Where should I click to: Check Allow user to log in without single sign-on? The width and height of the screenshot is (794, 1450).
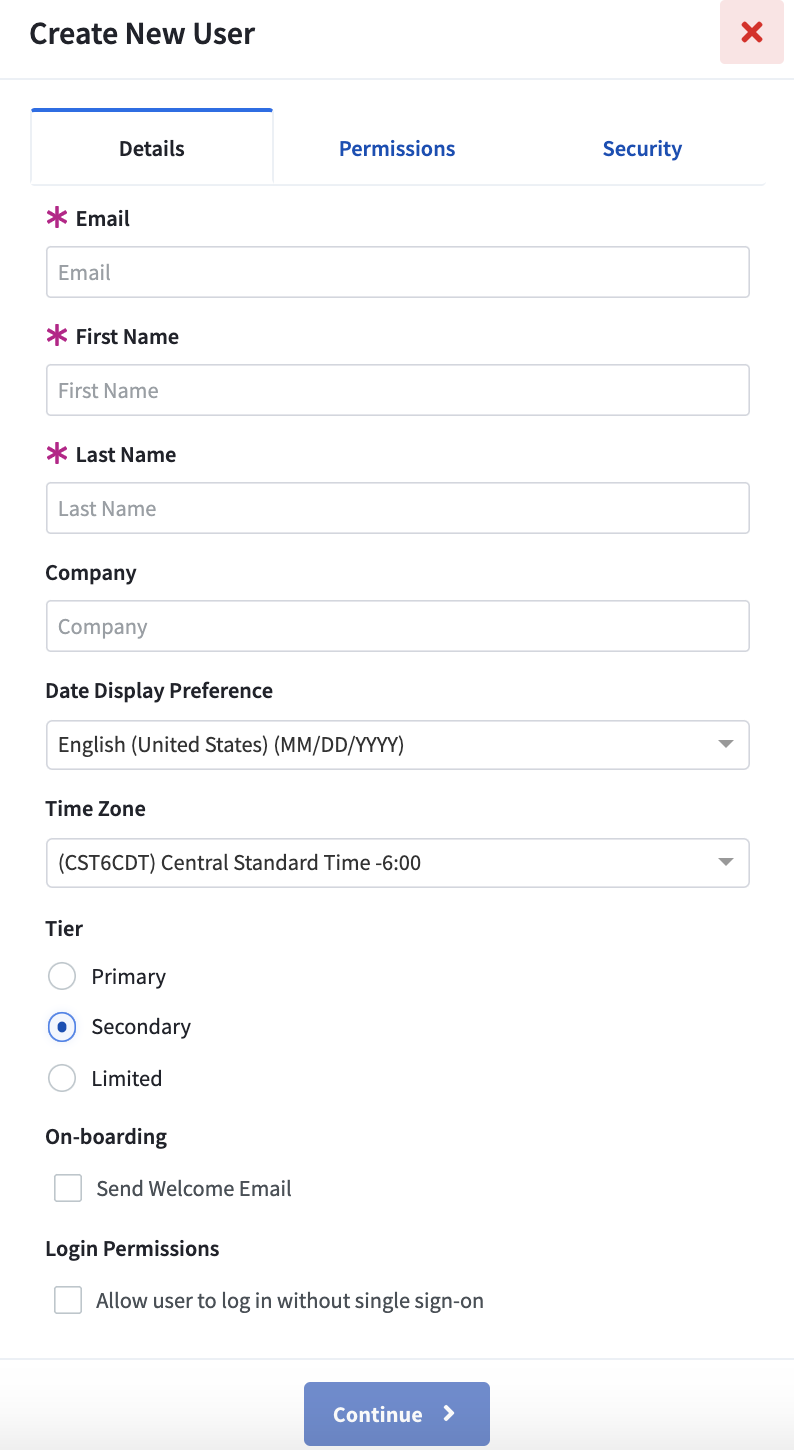pyautogui.click(x=68, y=1300)
